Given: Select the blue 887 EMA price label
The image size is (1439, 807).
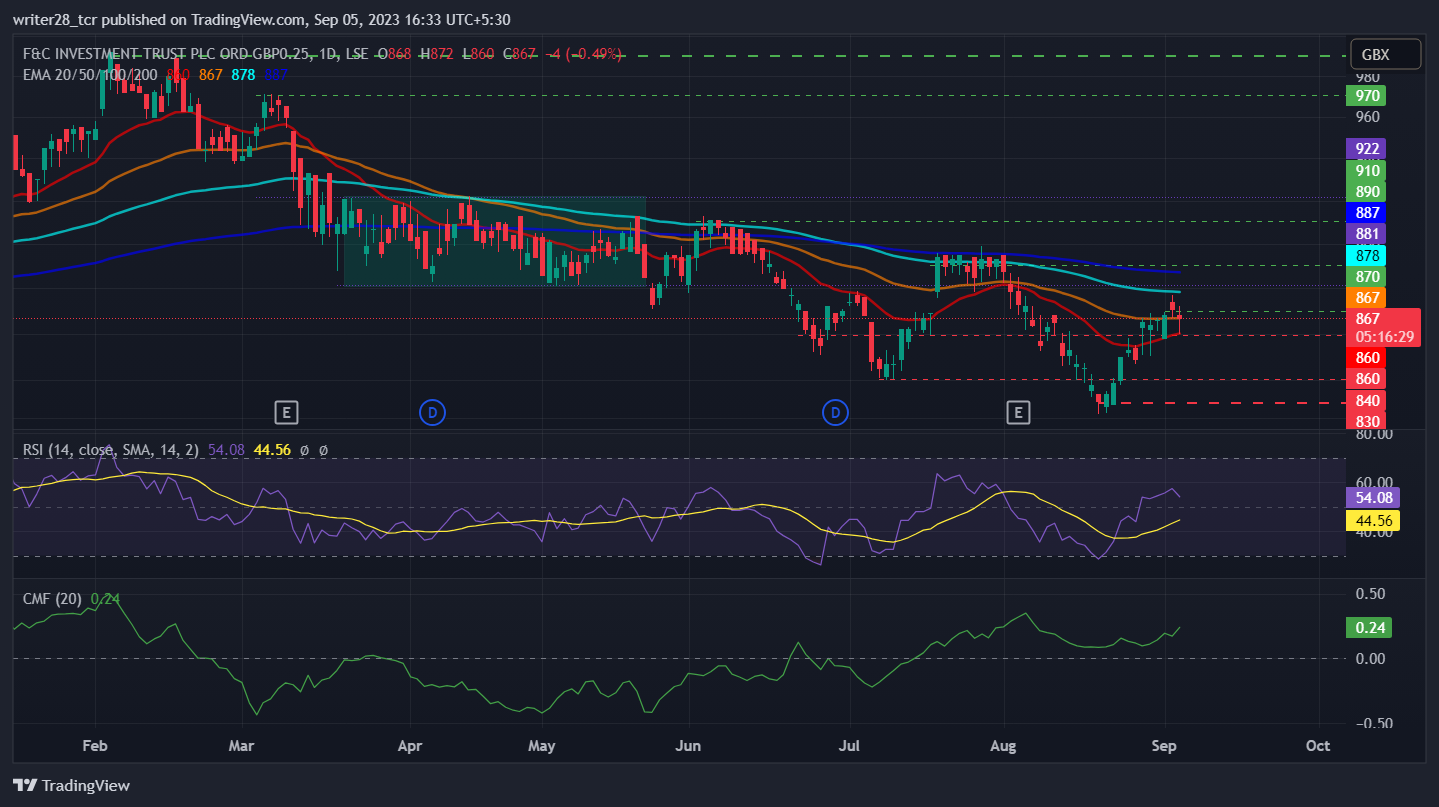Looking at the screenshot, I should tap(1365, 212).
